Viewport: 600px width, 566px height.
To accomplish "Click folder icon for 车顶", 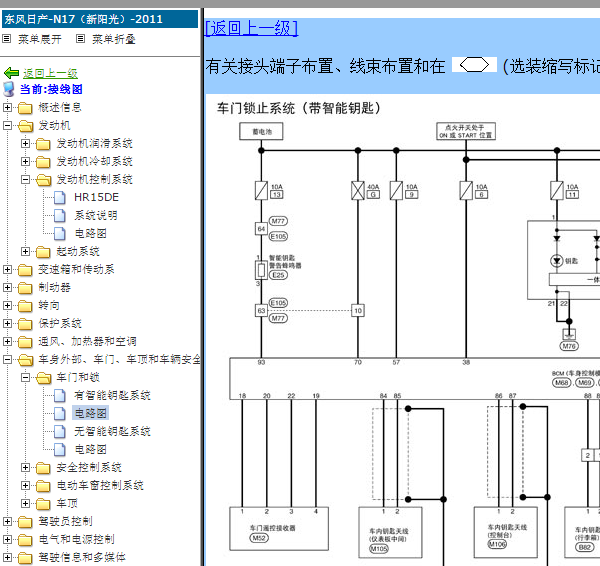I will click(43, 504).
